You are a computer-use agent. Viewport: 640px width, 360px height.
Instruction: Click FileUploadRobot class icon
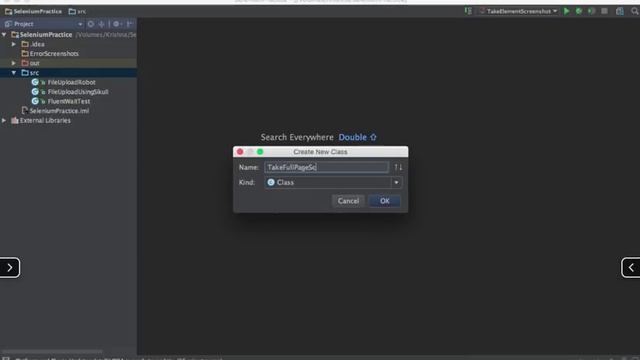coord(35,82)
